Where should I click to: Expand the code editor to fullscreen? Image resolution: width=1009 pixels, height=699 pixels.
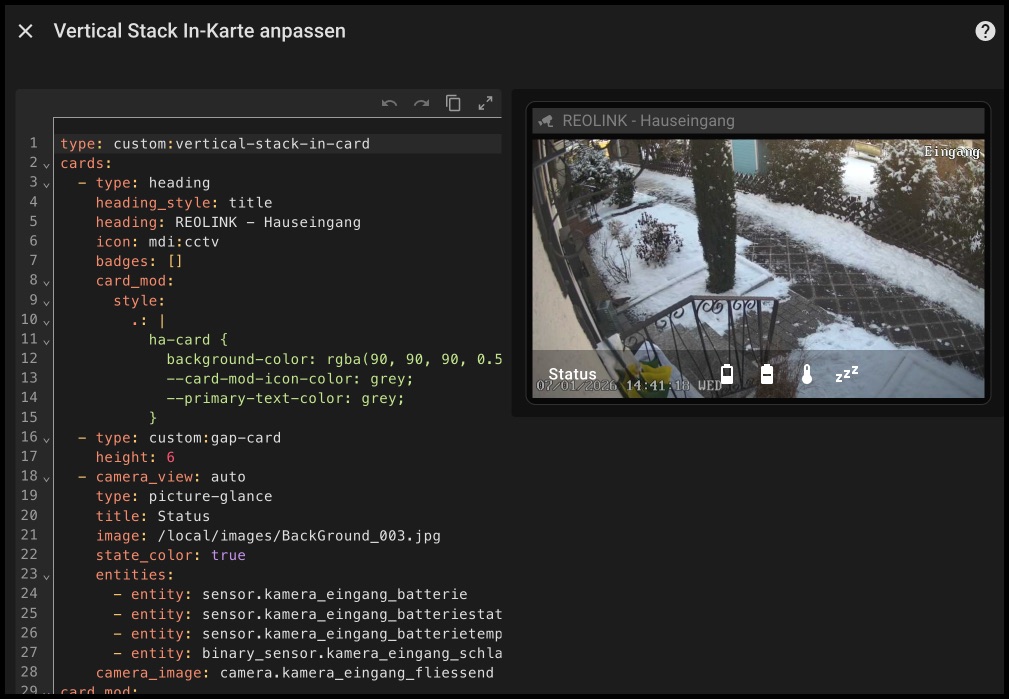[x=485, y=103]
